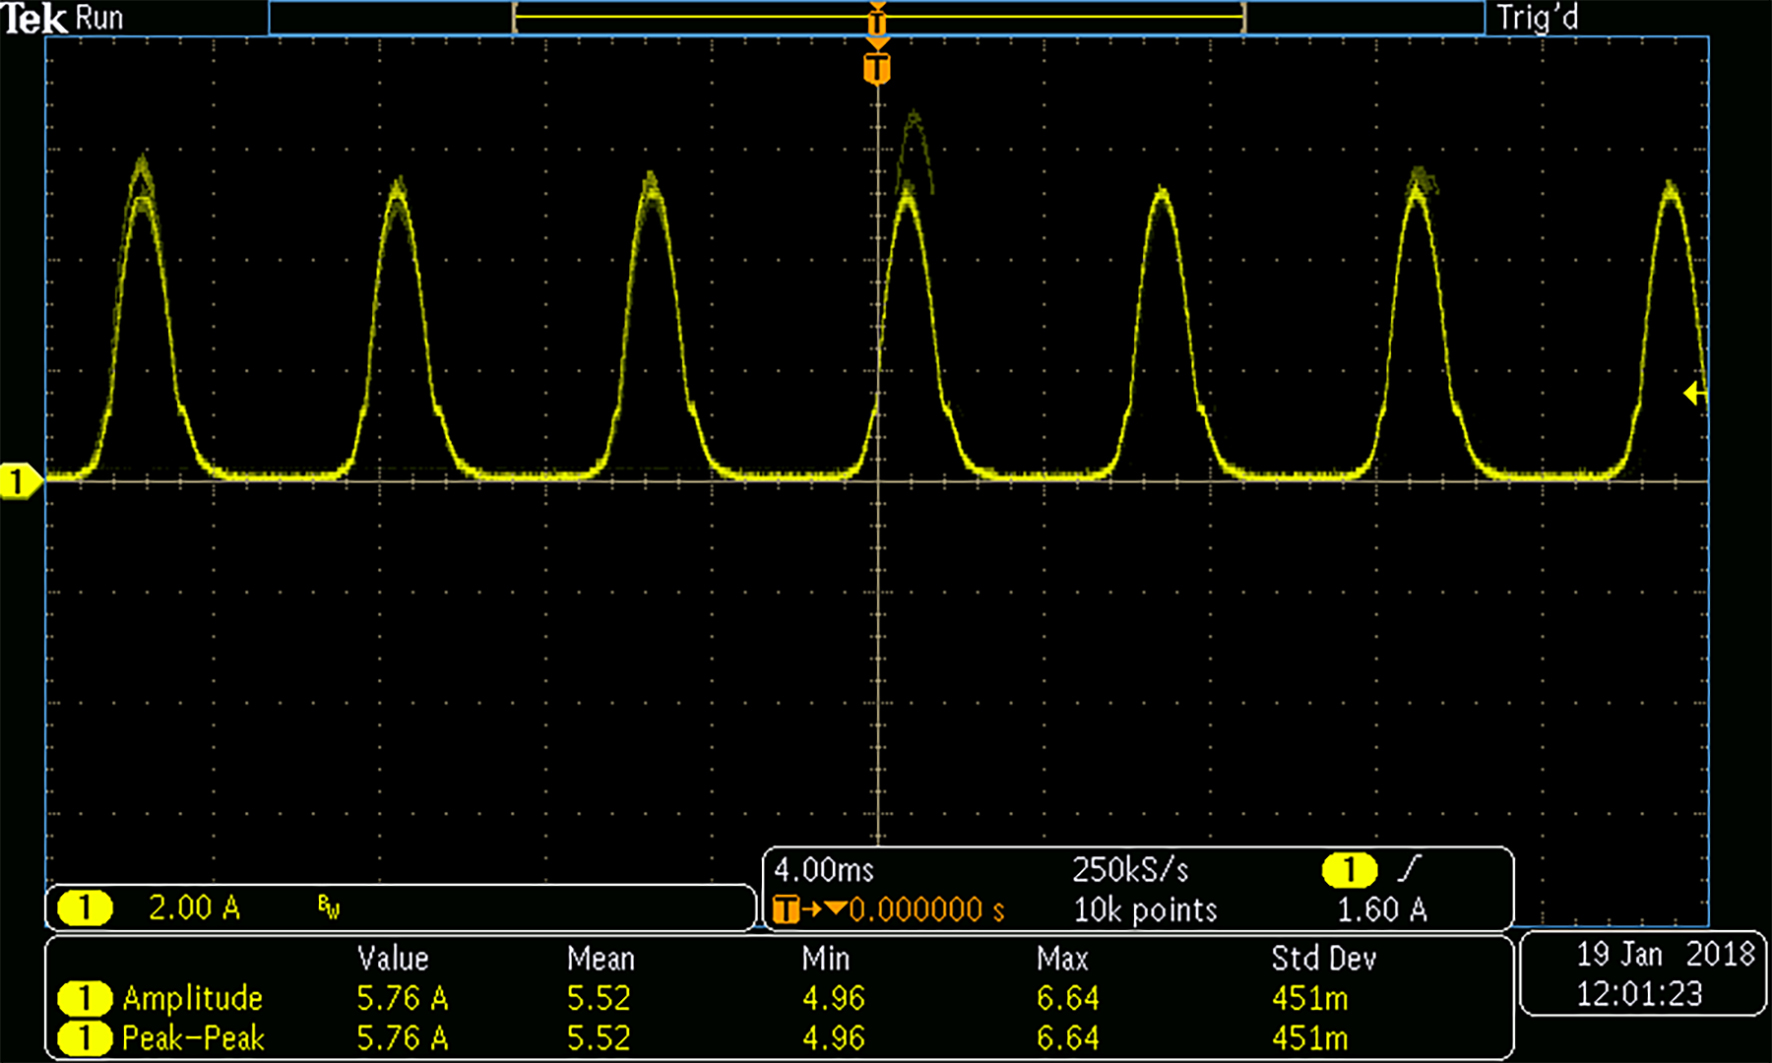1772x1063 pixels.
Task: Click the channel 1 badge beside Peak-Peak
Action: (x=84, y=1038)
